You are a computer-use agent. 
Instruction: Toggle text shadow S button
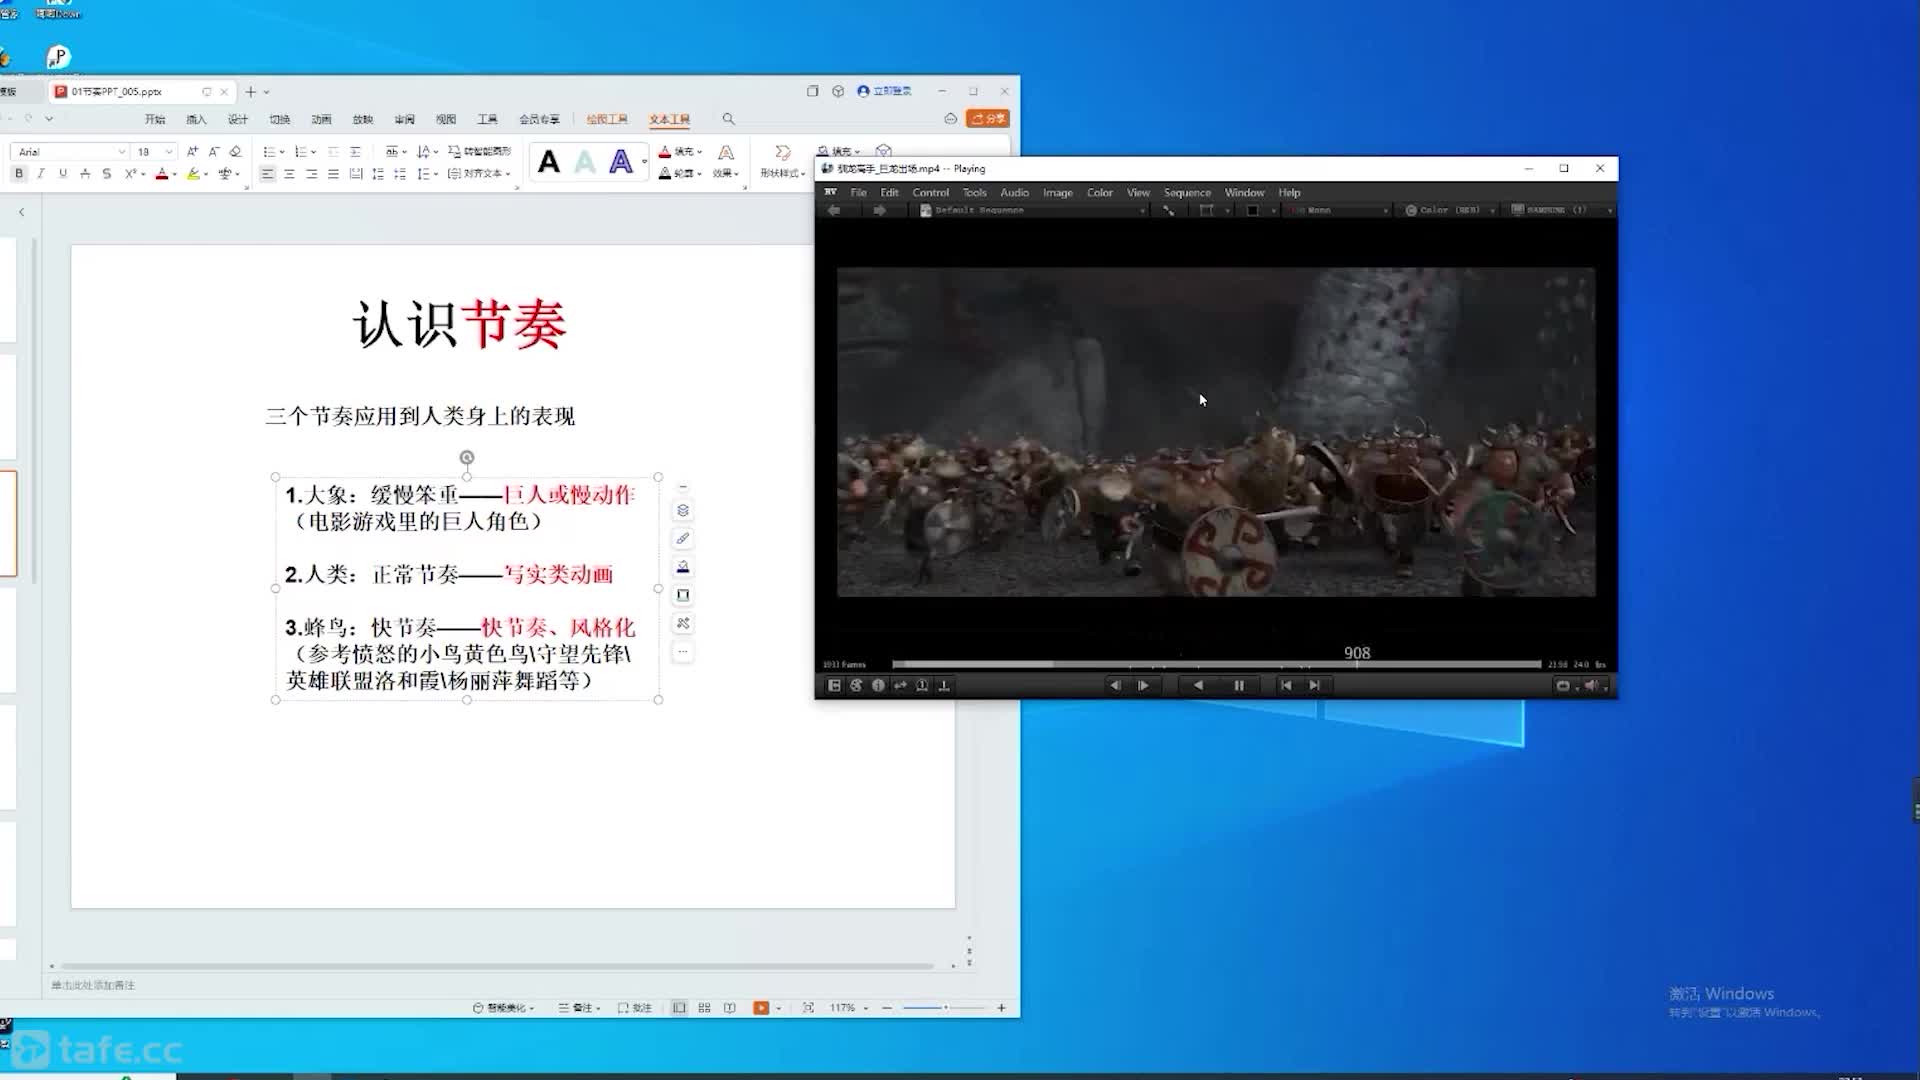[x=106, y=174]
